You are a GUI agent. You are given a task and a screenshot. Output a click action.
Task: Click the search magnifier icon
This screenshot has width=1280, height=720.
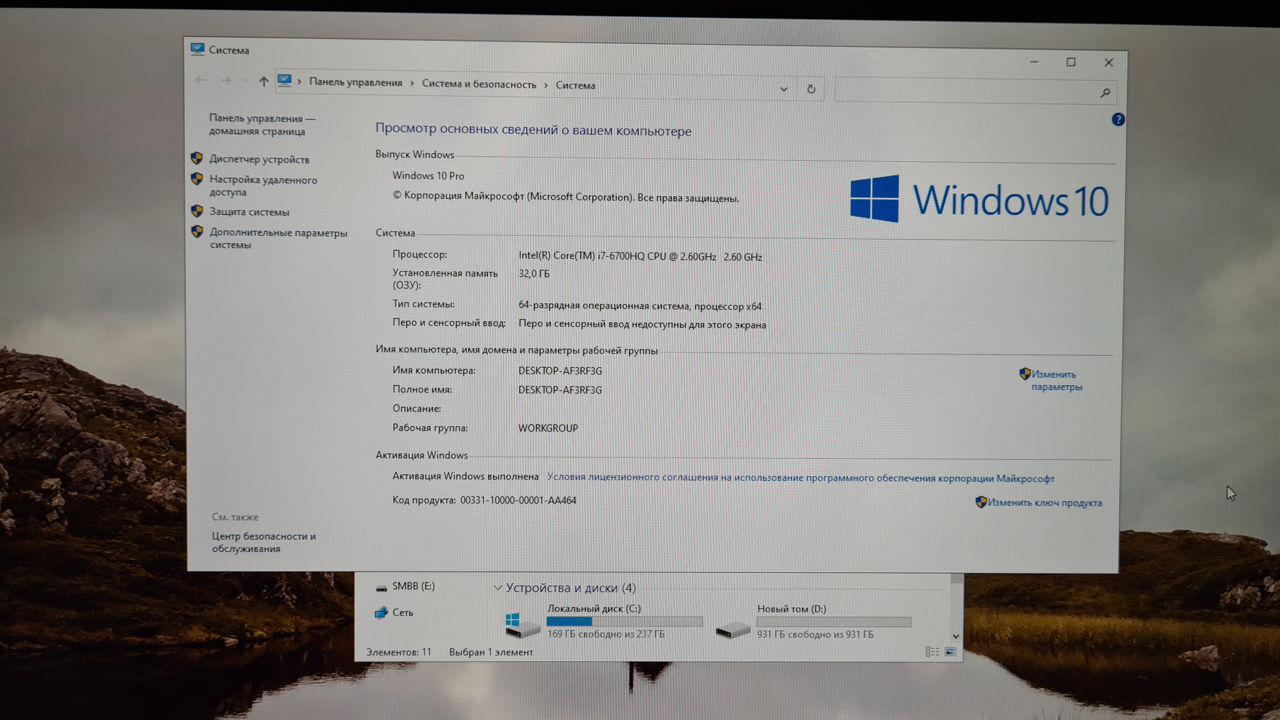point(1105,93)
